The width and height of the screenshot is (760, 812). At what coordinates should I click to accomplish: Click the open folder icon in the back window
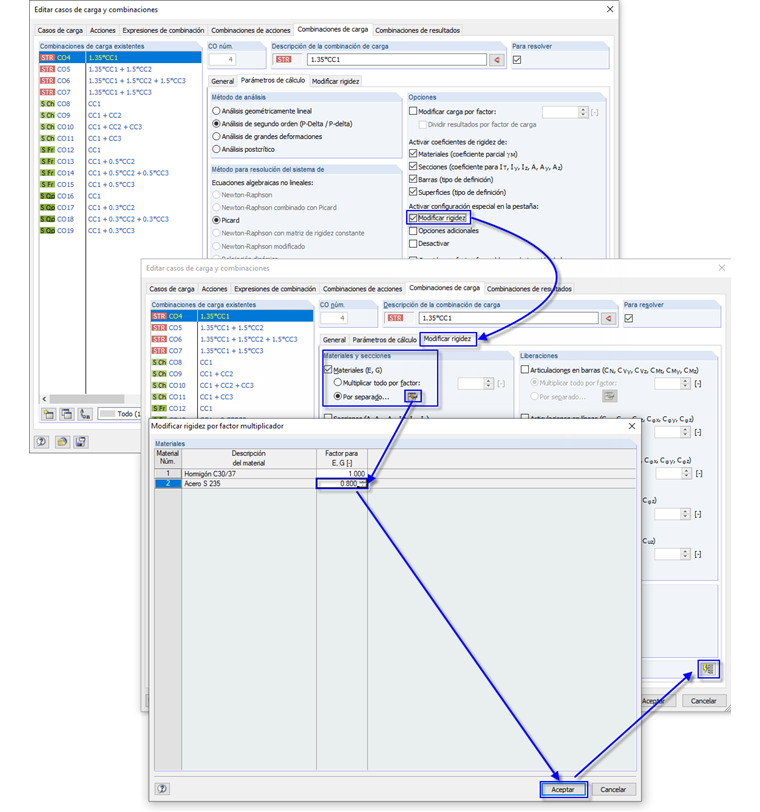pos(62,442)
